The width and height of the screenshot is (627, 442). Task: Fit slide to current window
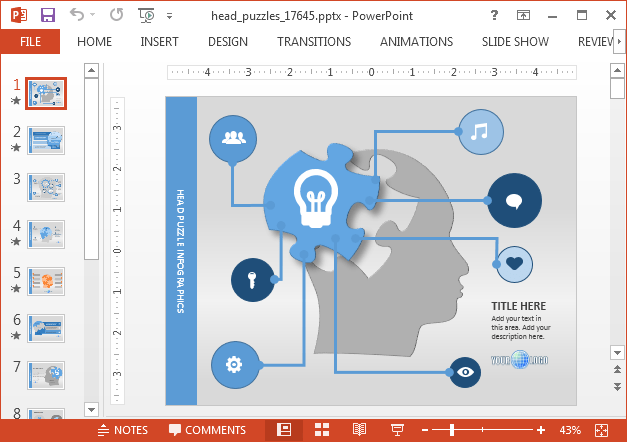(601, 430)
